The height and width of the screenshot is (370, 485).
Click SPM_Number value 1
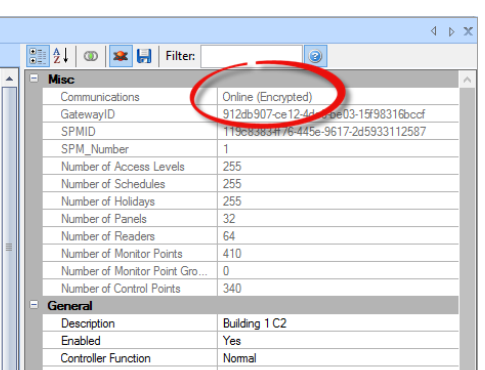tap(226, 149)
